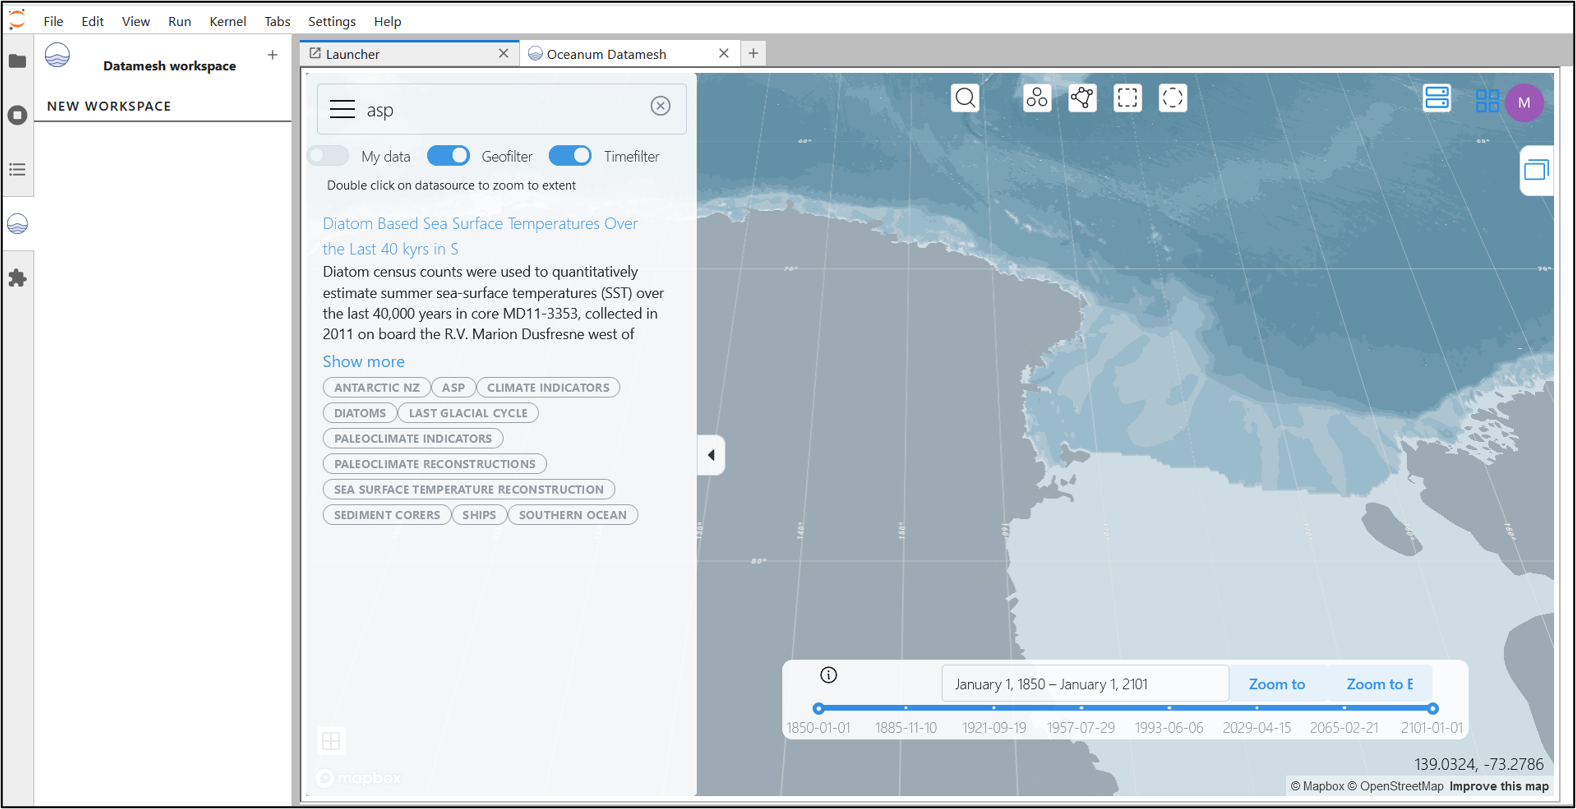Open the map layers panel icon
This screenshot has width=1576, height=809.
(1536, 170)
